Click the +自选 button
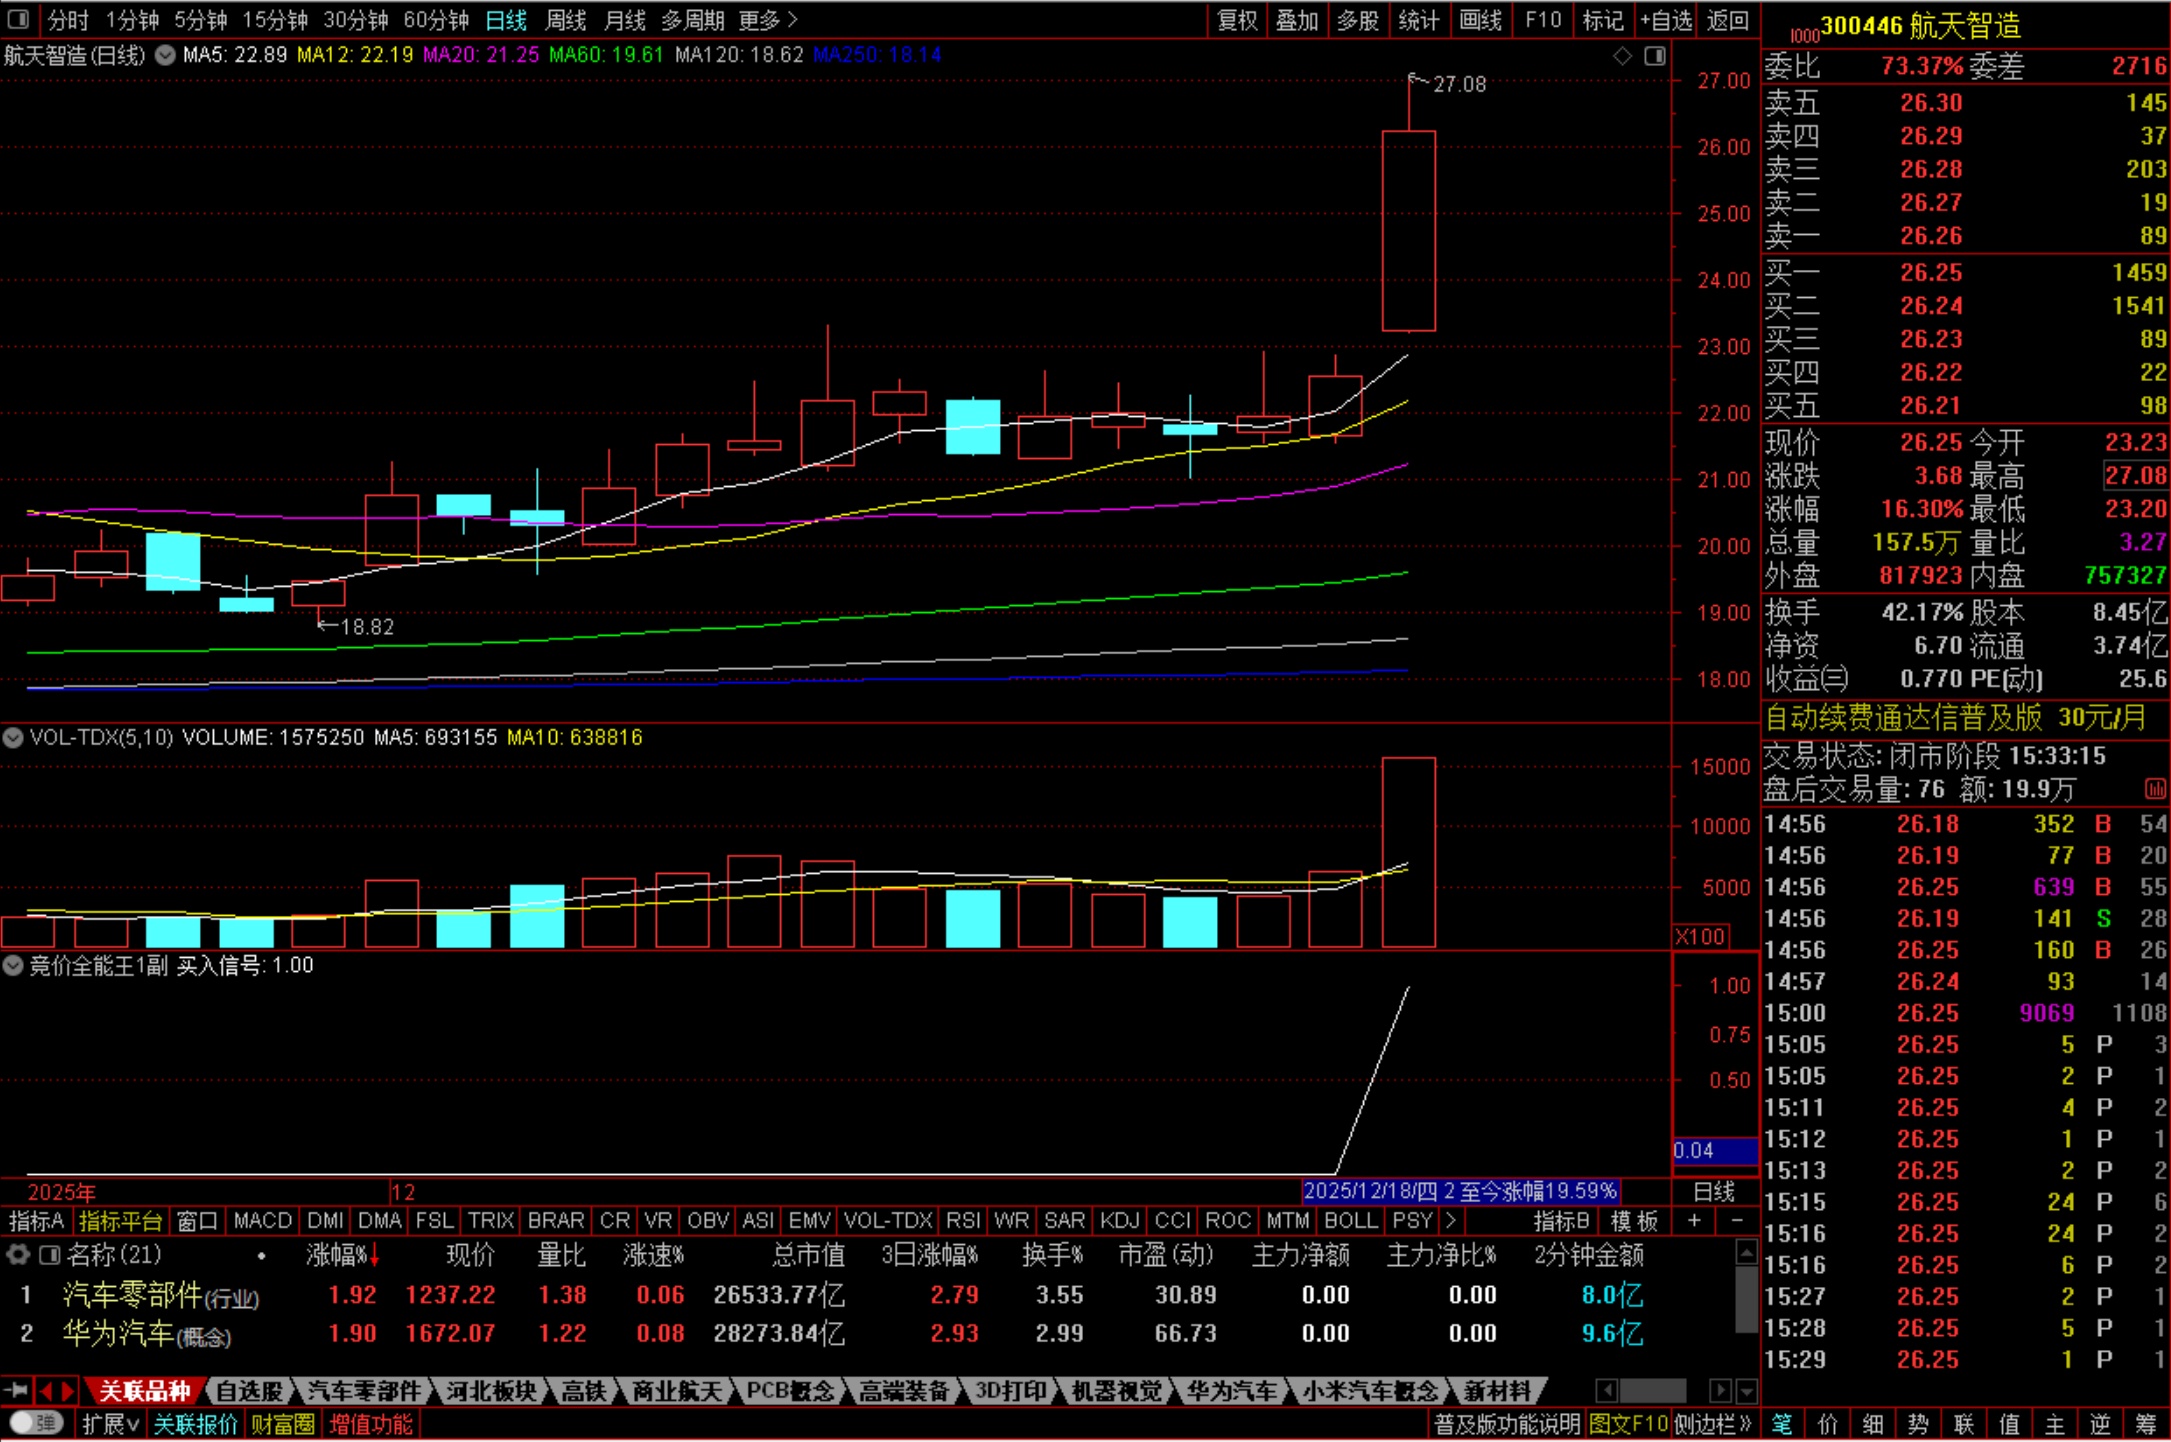2171x1442 pixels. (x=1666, y=20)
